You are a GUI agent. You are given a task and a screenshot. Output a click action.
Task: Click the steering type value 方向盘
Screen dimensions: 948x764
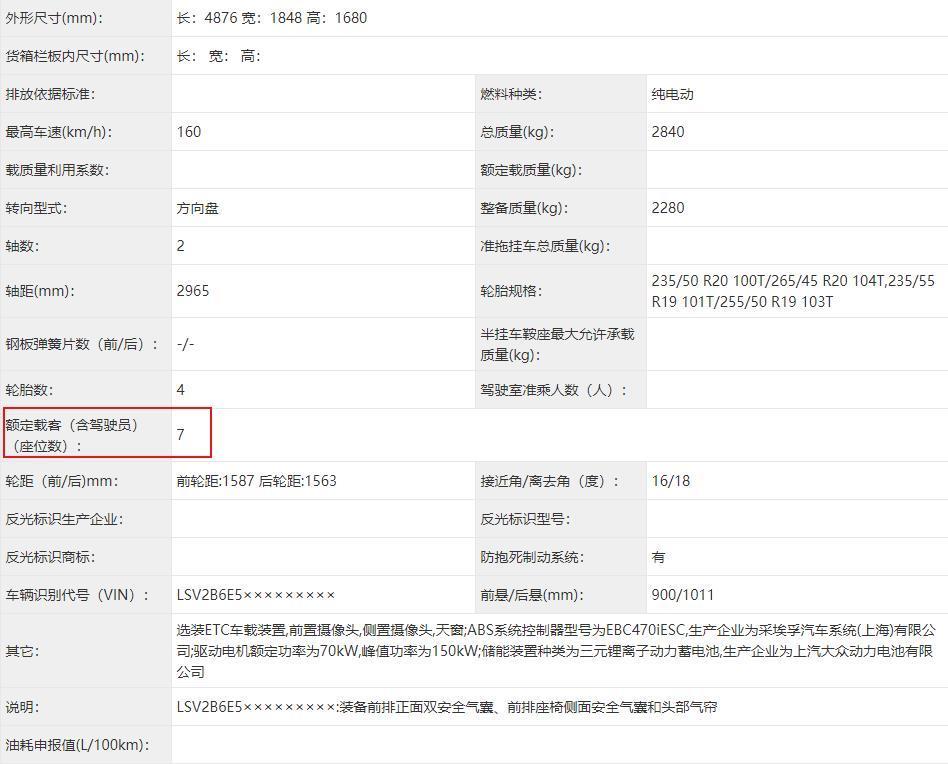click(x=198, y=208)
